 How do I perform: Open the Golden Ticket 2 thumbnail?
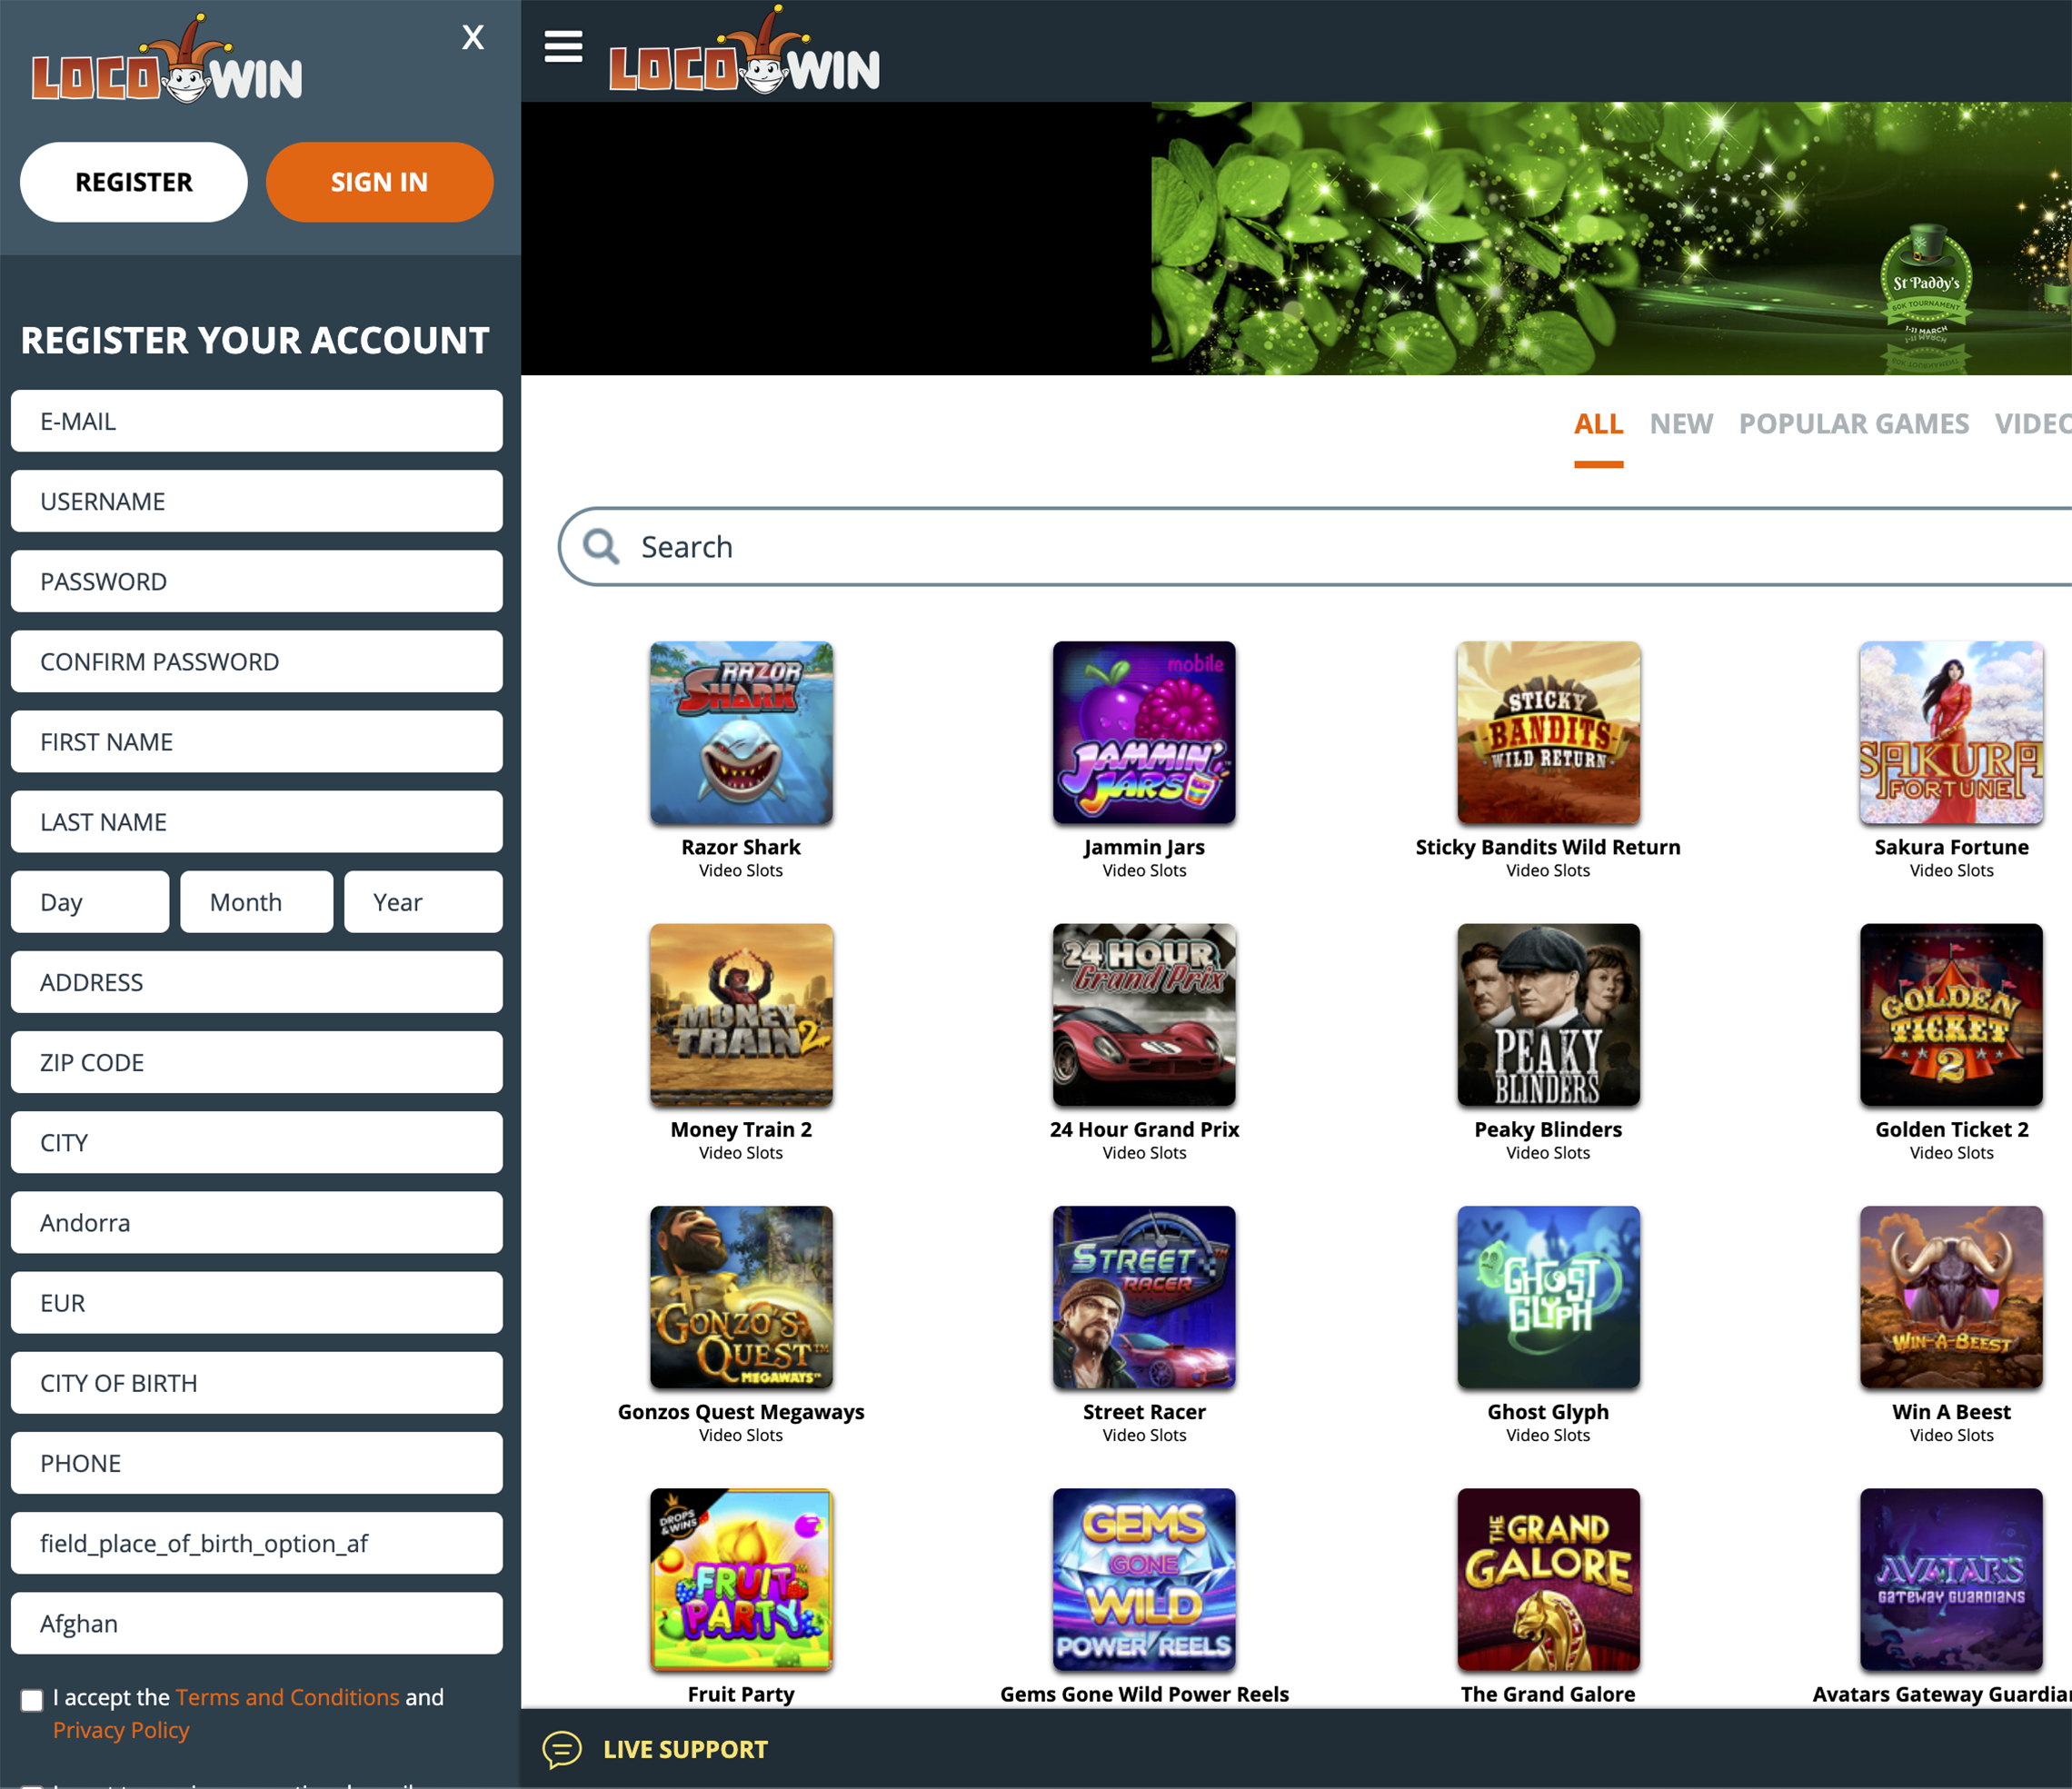(x=1951, y=1015)
